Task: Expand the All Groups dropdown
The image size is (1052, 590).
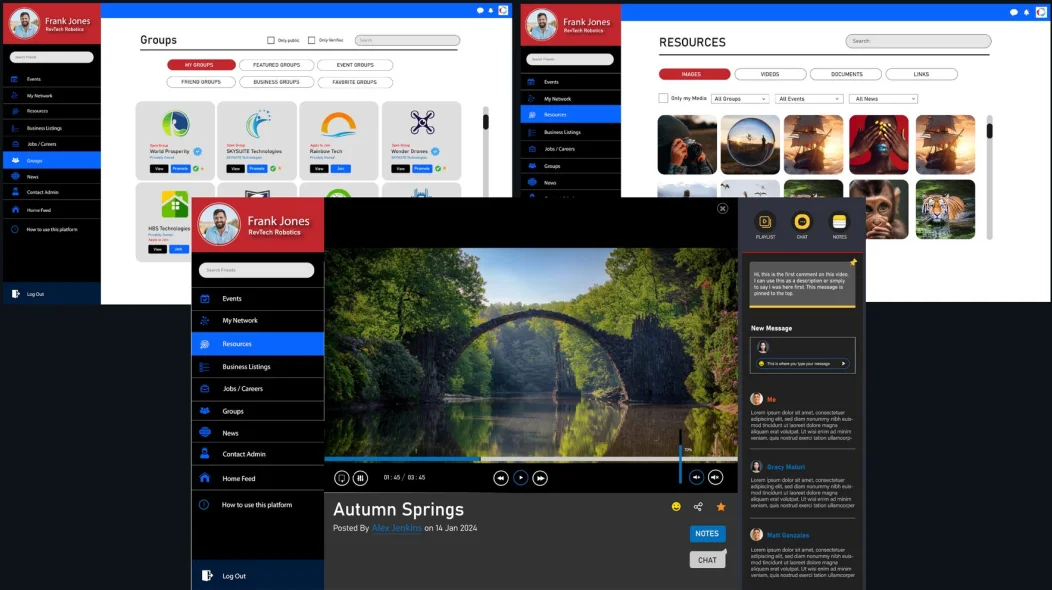Action: pos(740,99)
